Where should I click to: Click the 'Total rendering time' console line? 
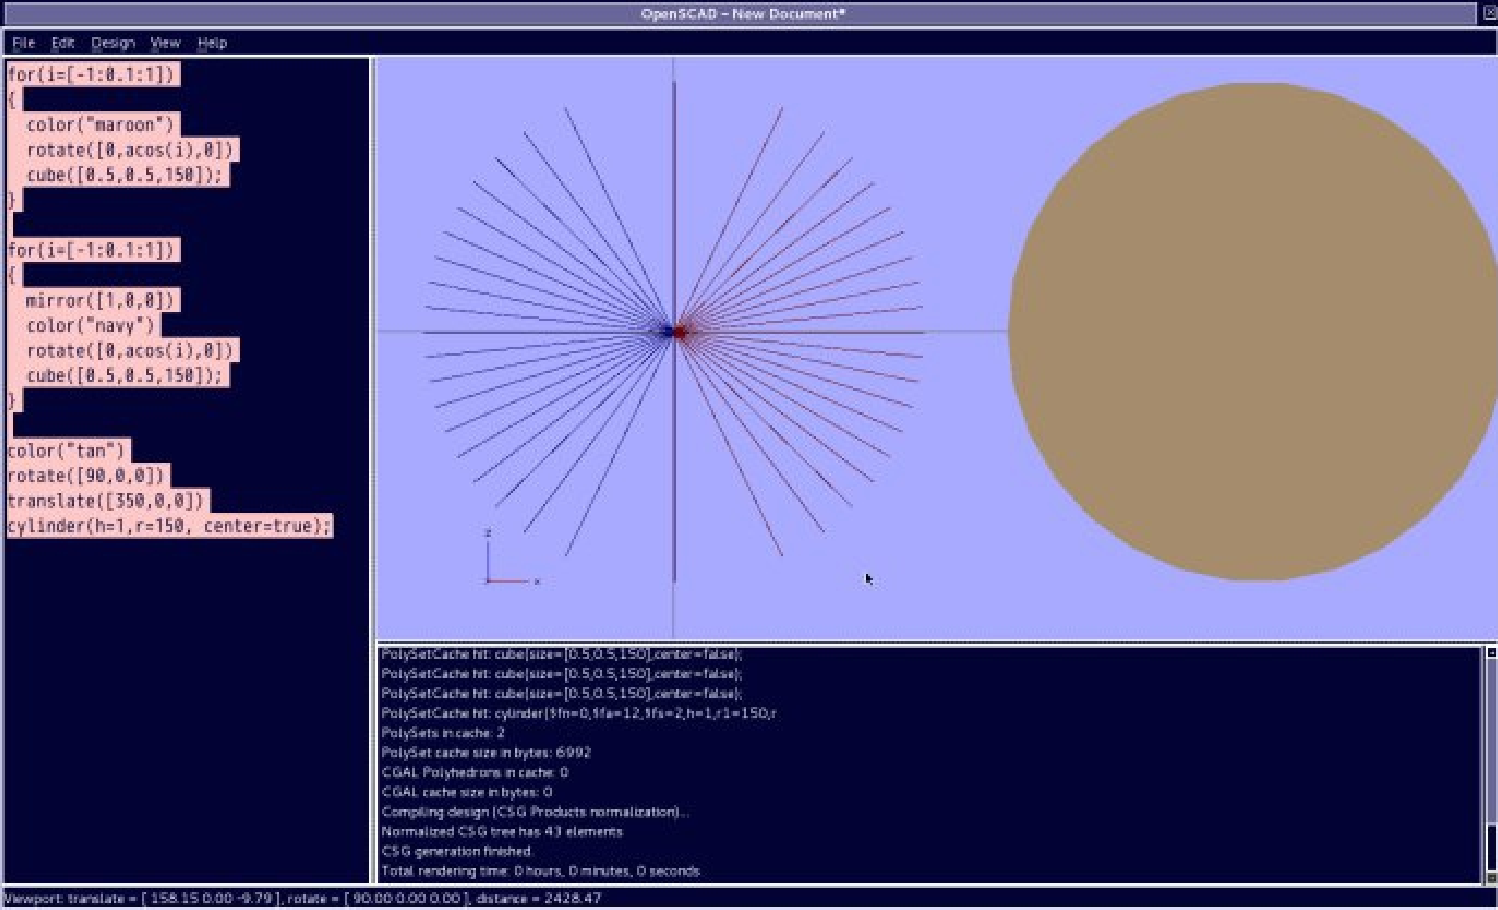tap(540, 871)
